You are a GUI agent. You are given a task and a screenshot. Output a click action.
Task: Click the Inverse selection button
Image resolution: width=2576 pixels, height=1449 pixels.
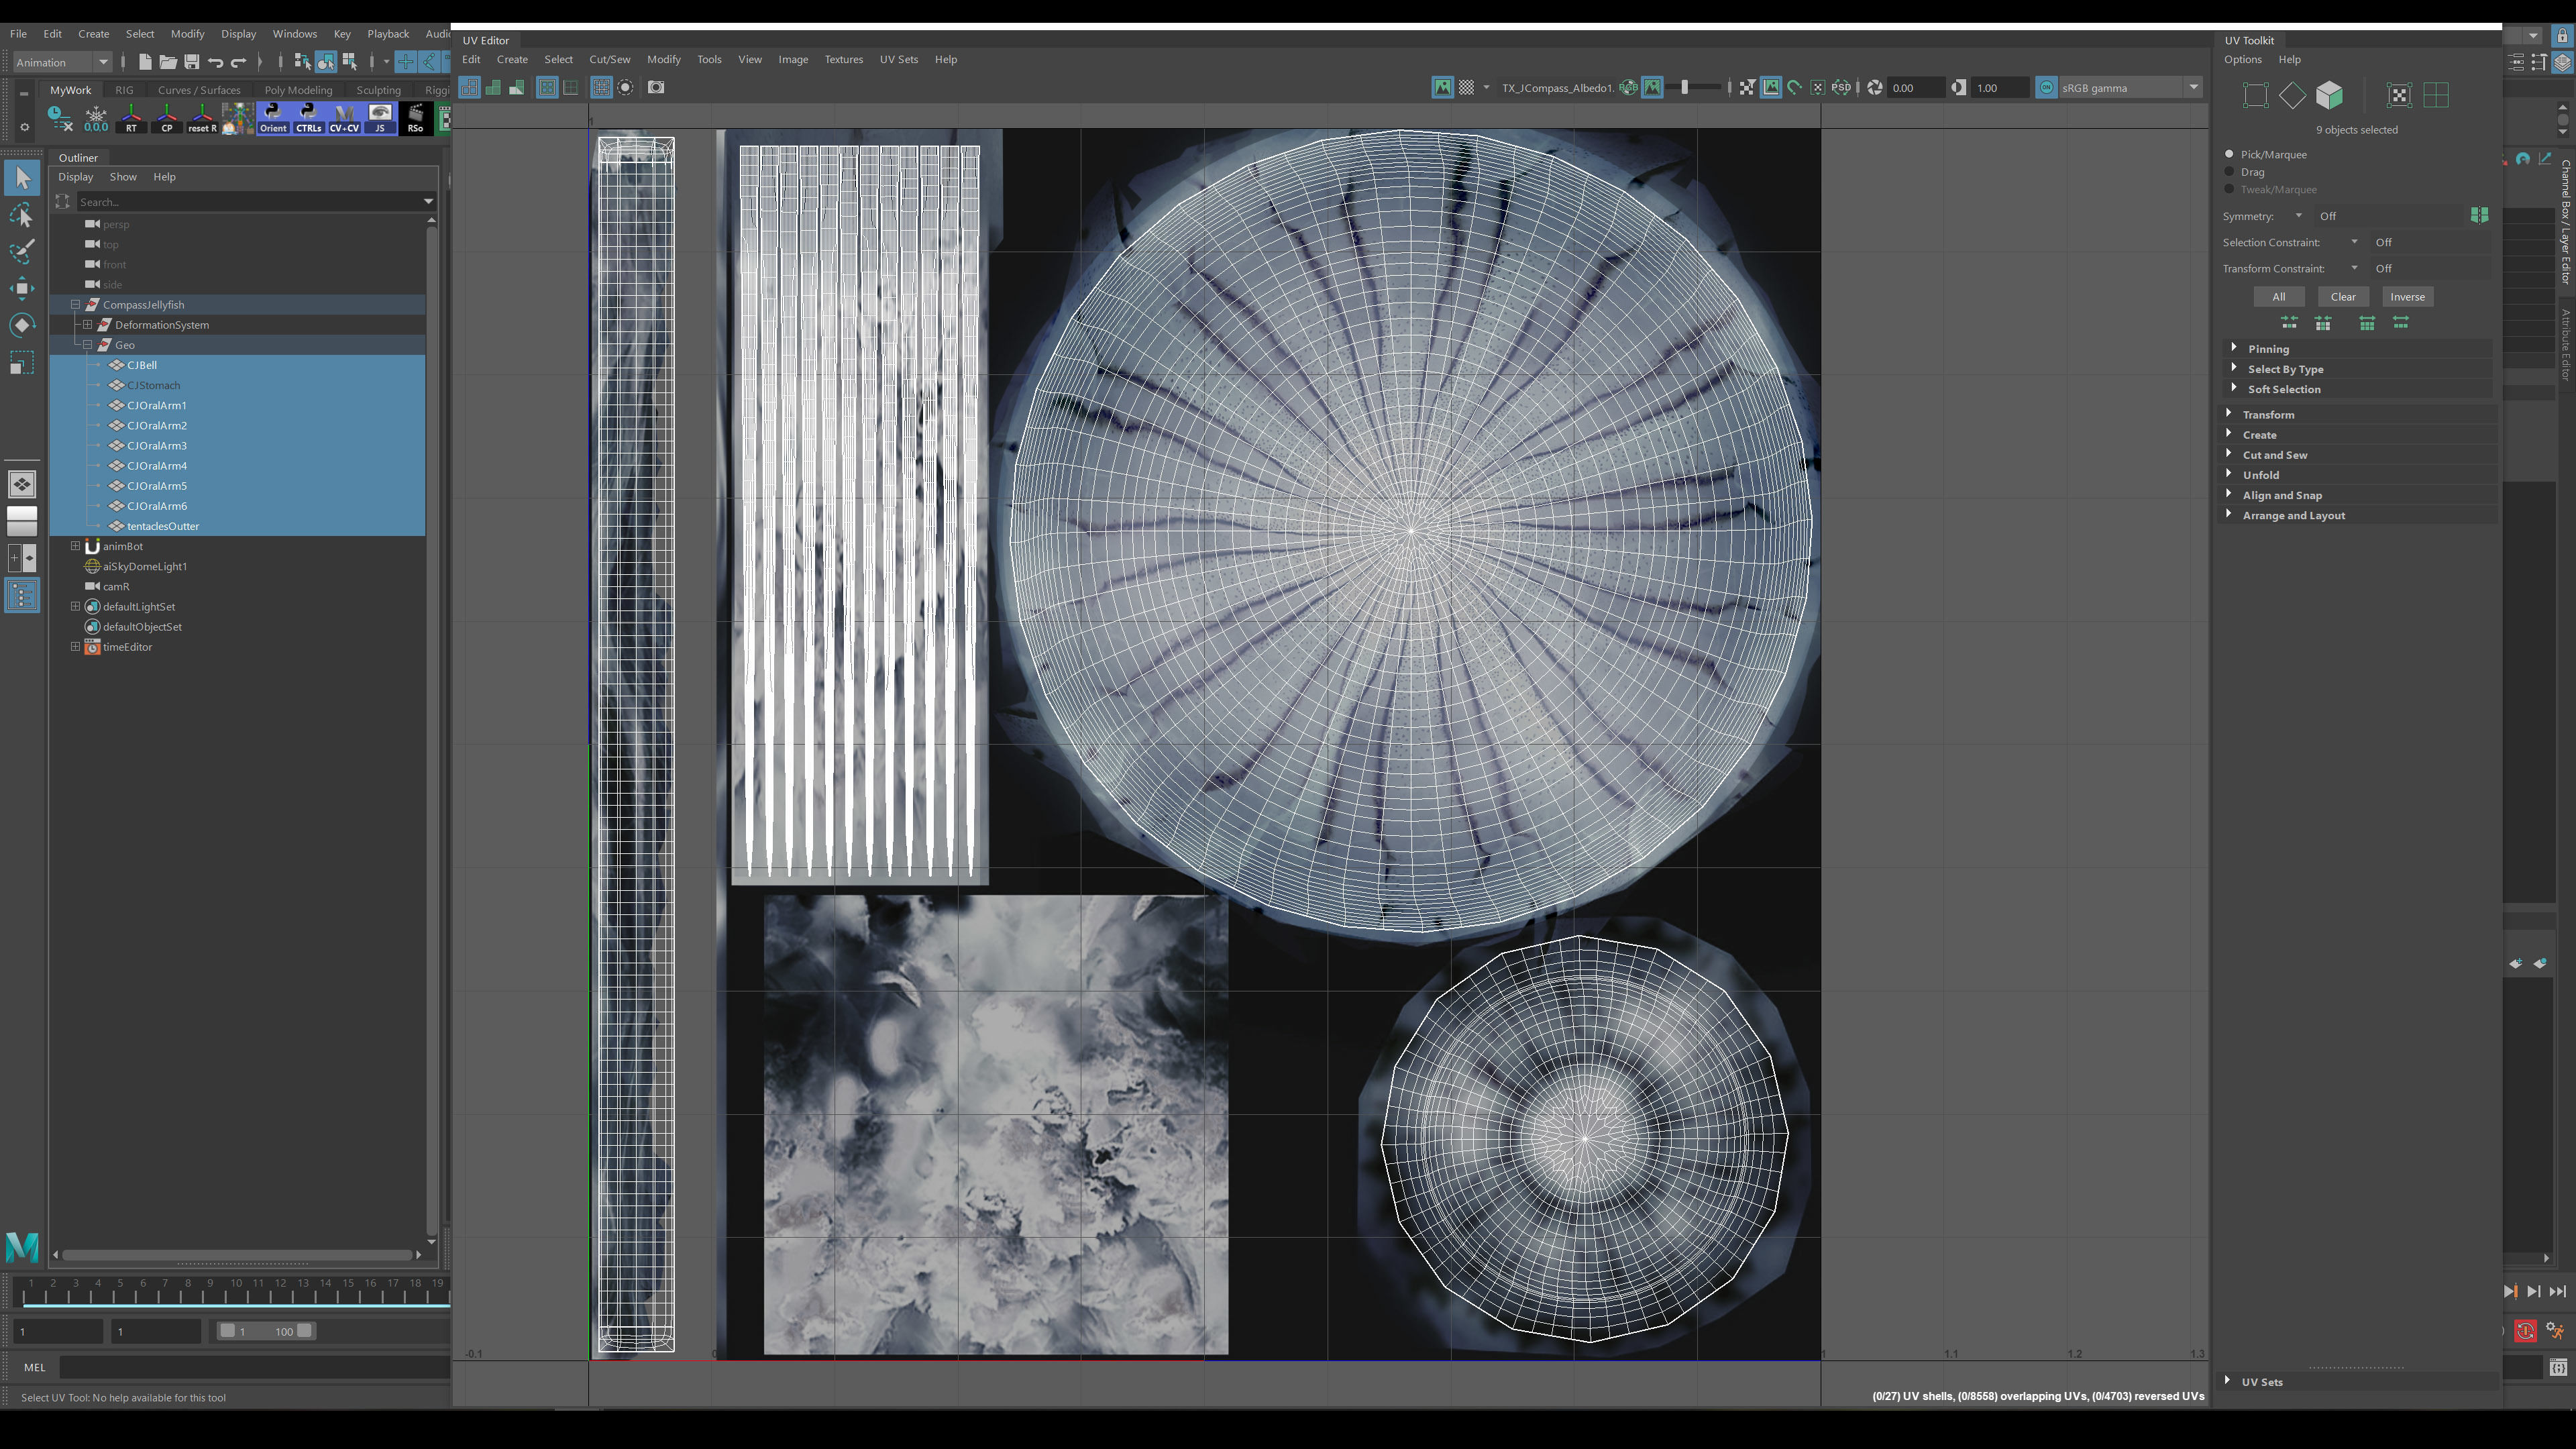coord(2406,297)
